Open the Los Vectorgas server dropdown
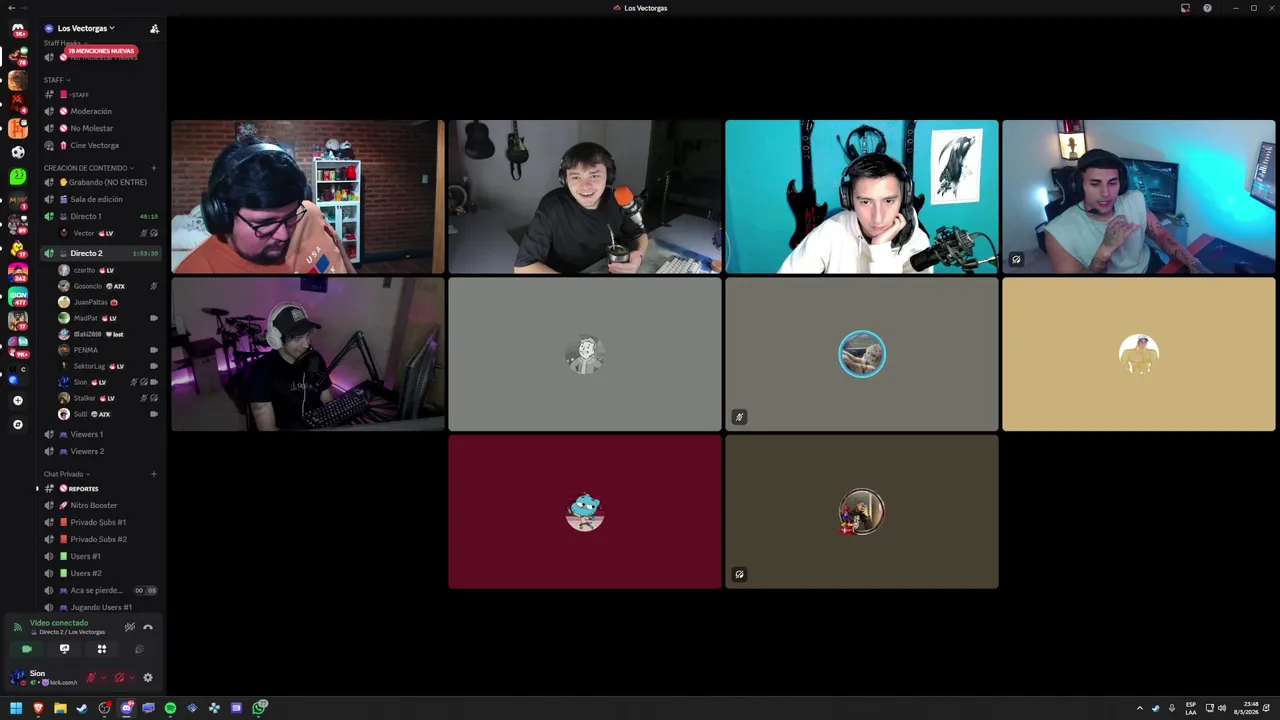The width and height of the screenshot is (1280, 720). coord(86,28)
